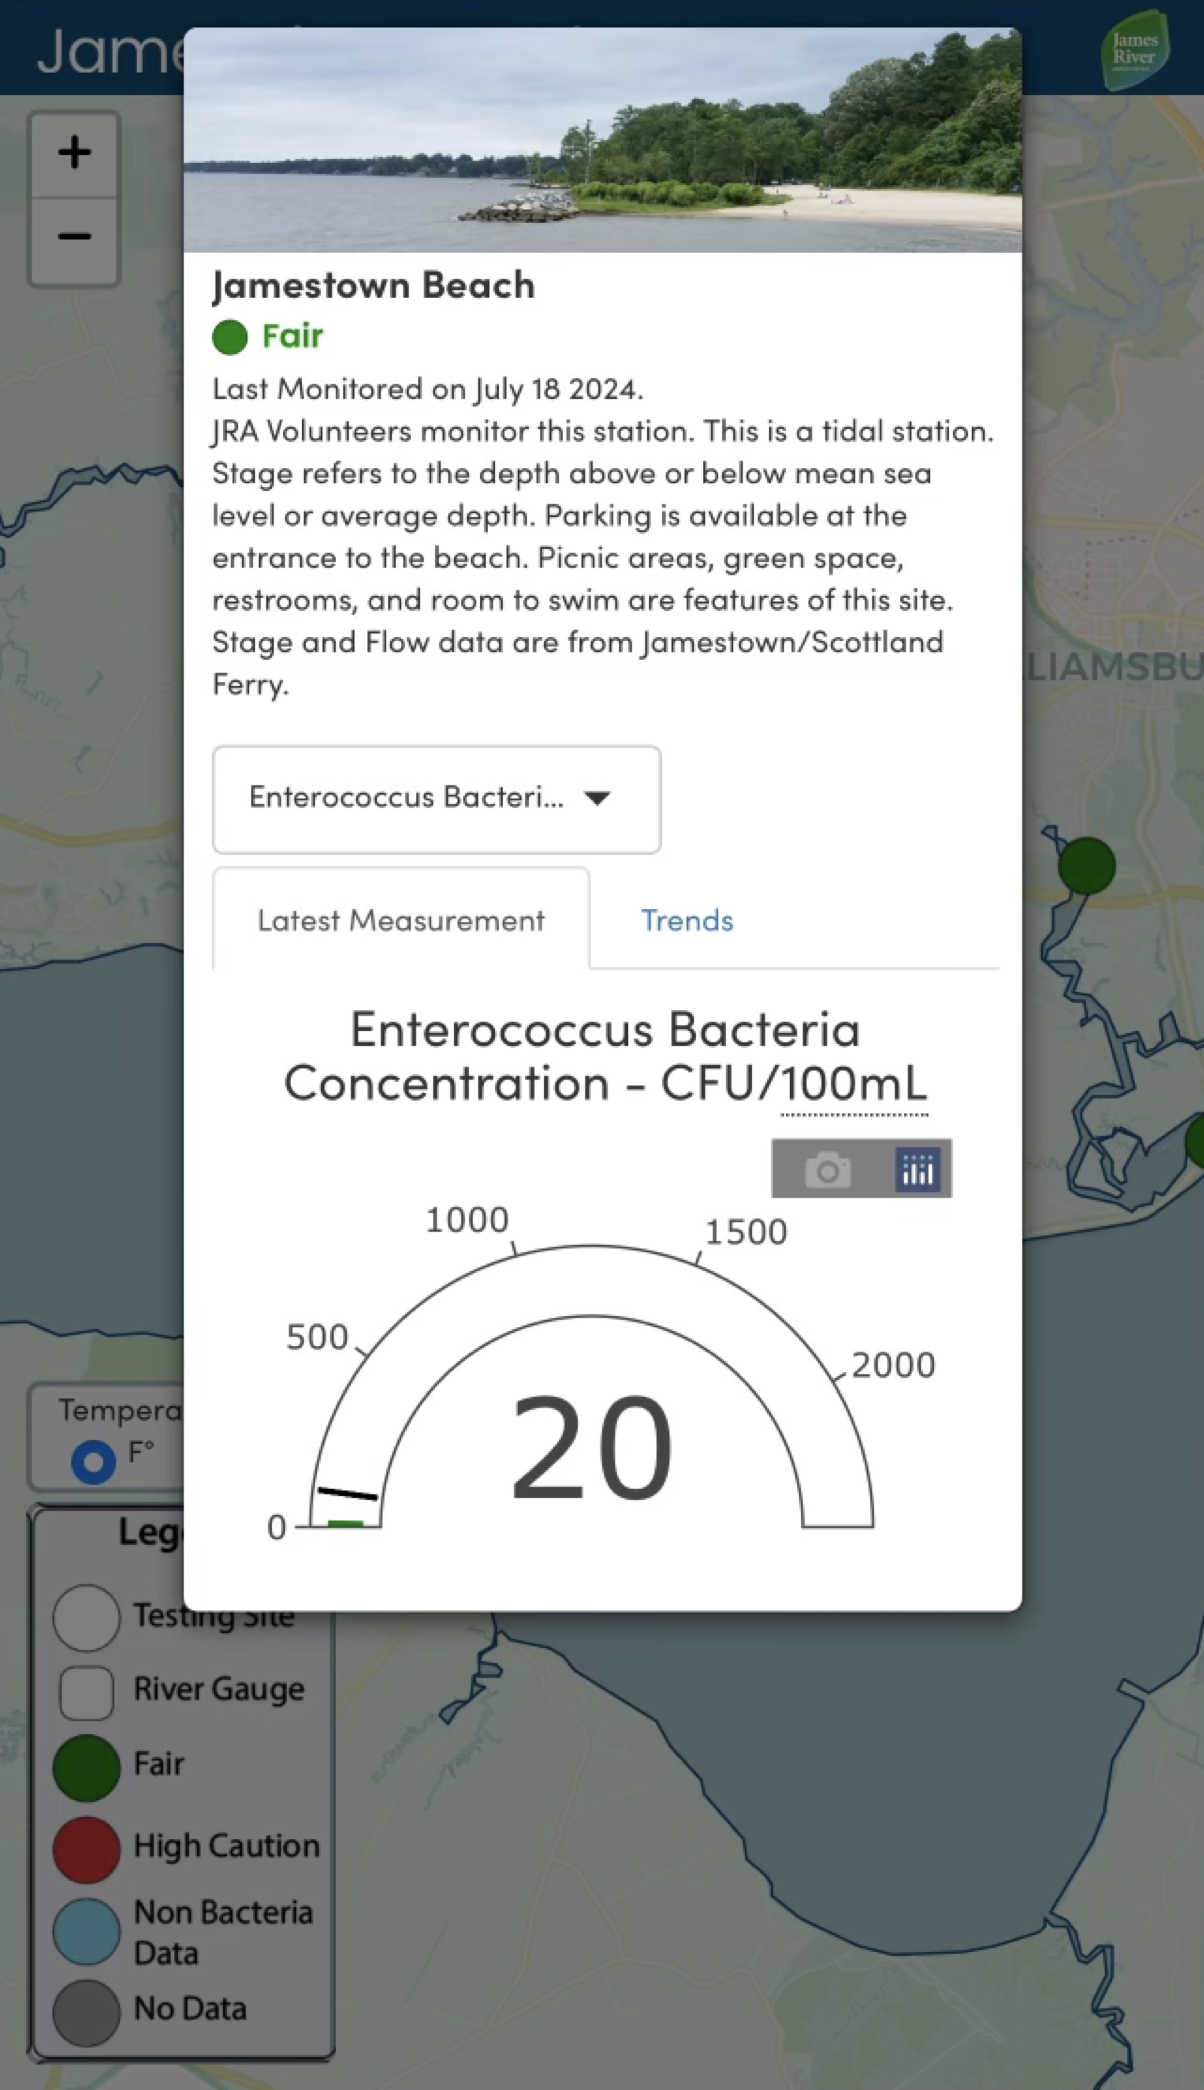This screenshot has width=1204, height=2090.
Task: Click the map zoom in plus button
Action: pyautogui.click(x=74, y=153)
